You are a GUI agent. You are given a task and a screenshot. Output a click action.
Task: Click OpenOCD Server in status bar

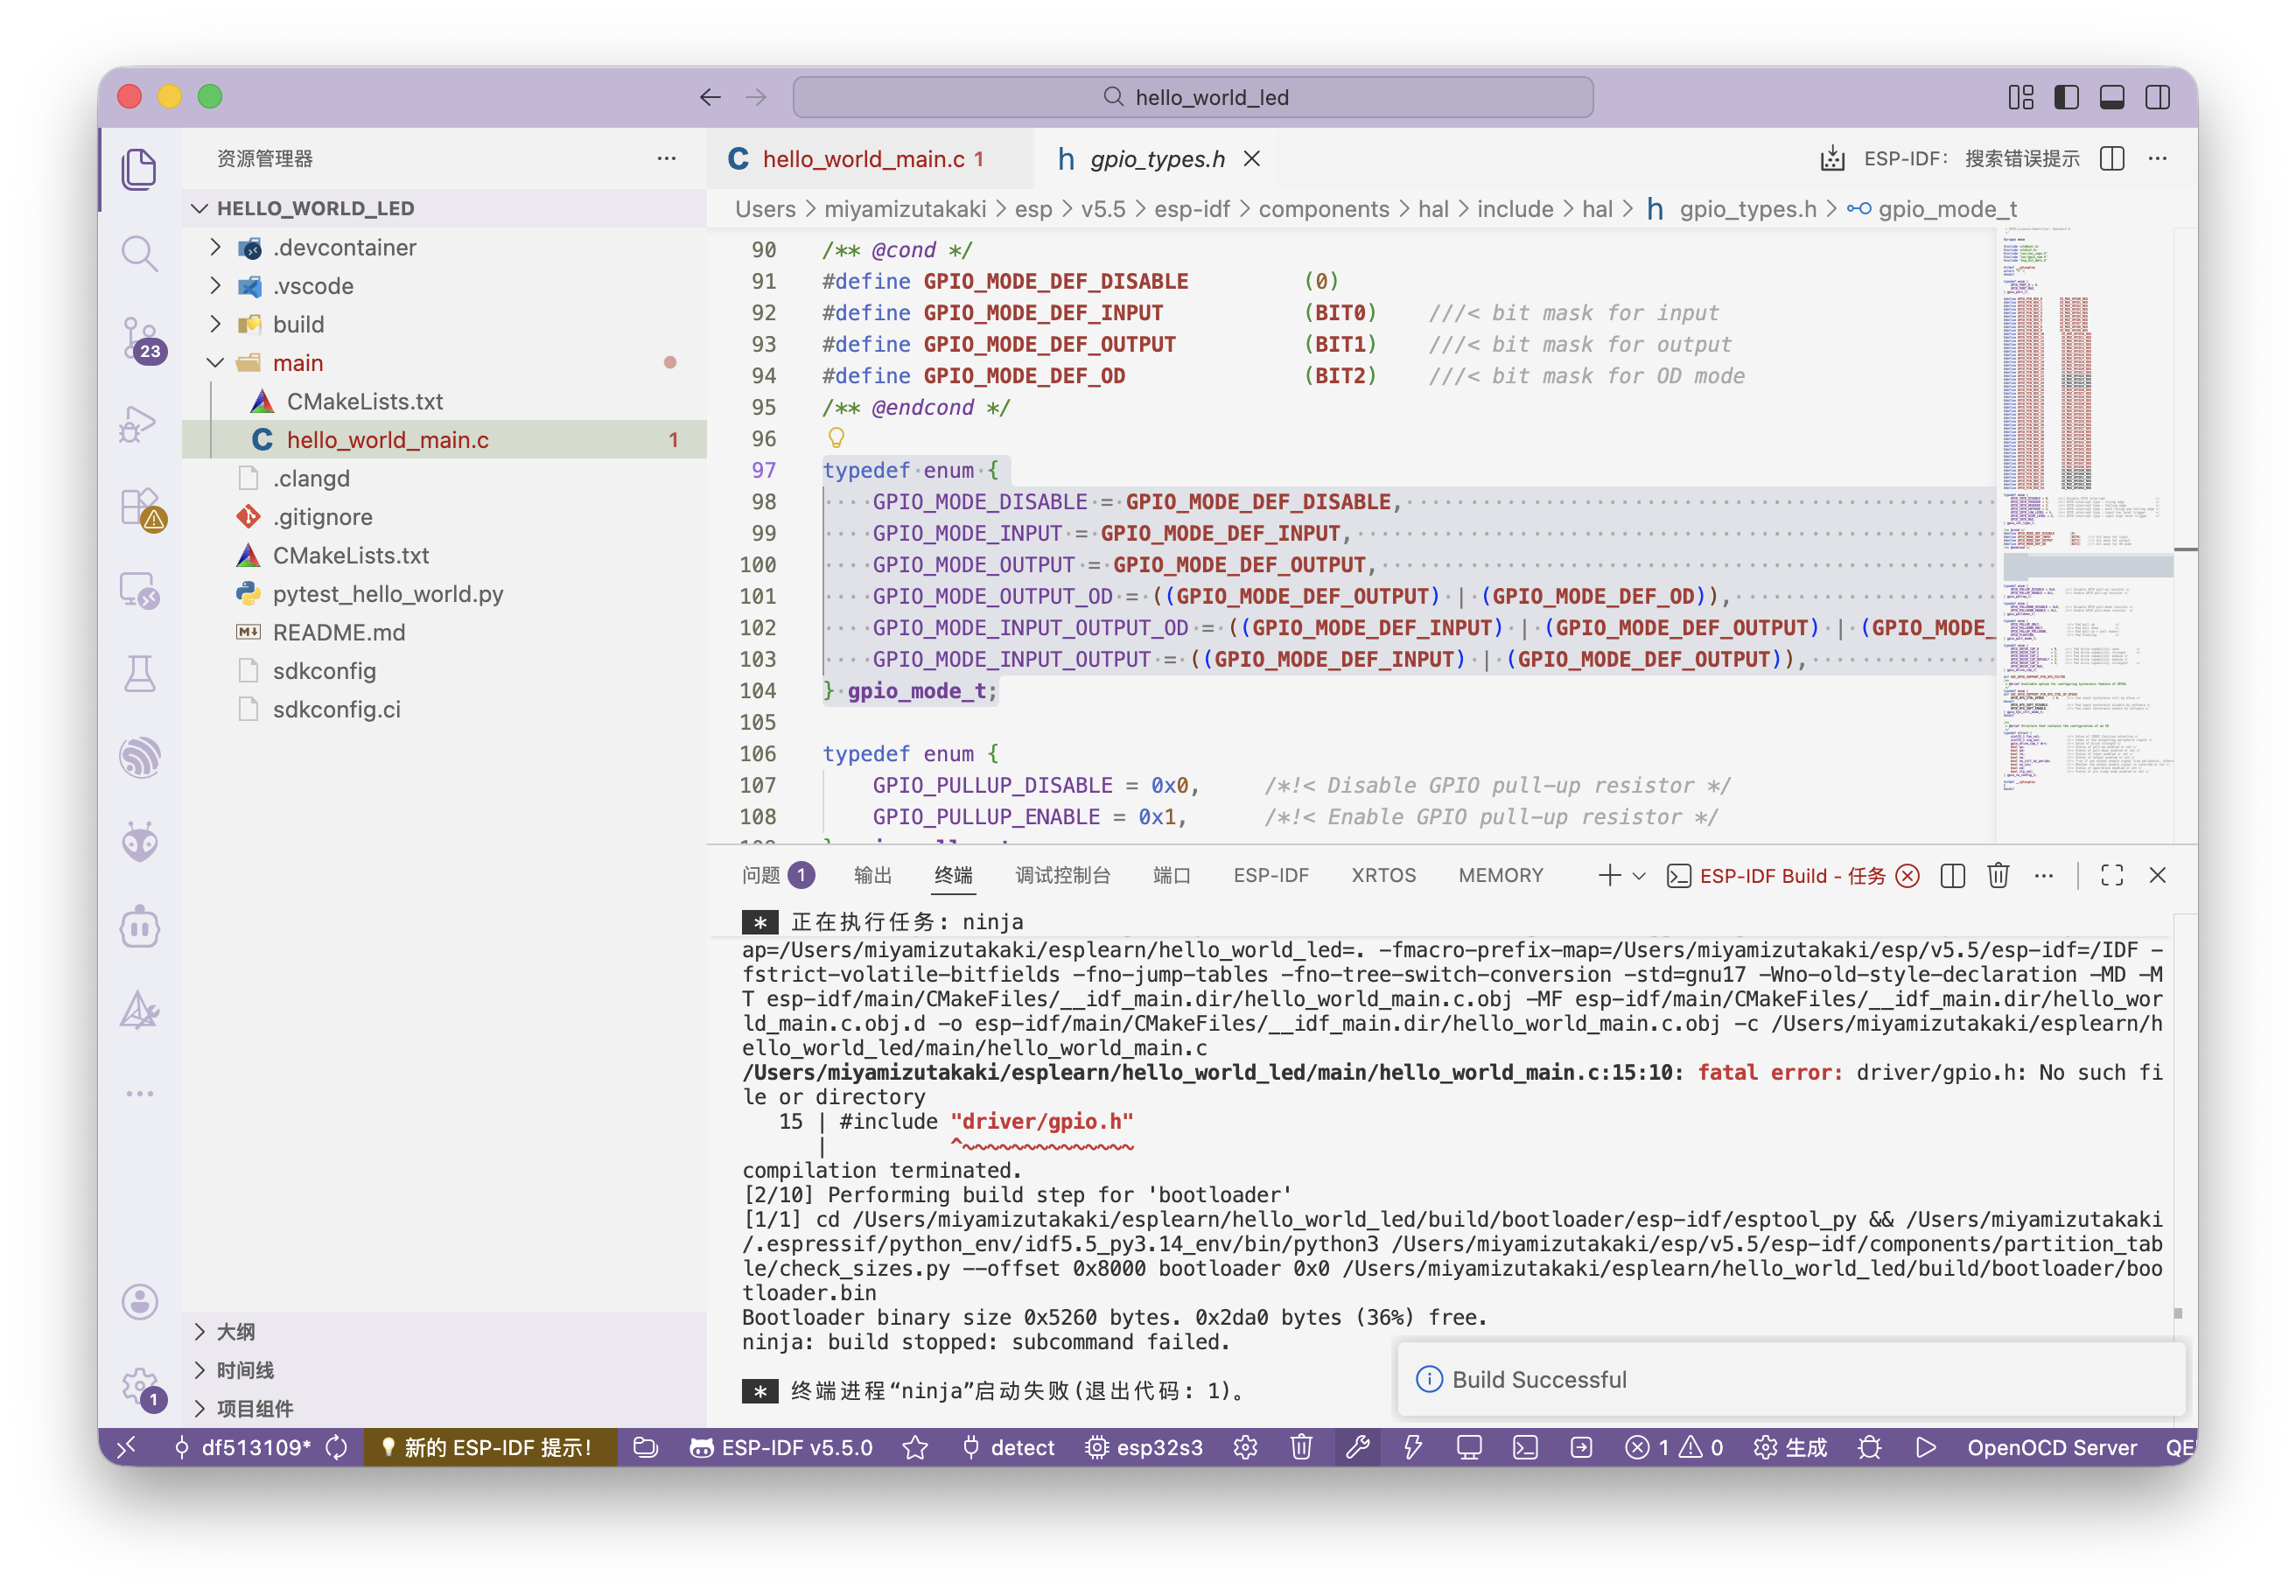pyautogui.click(x=2051, y=1447)
